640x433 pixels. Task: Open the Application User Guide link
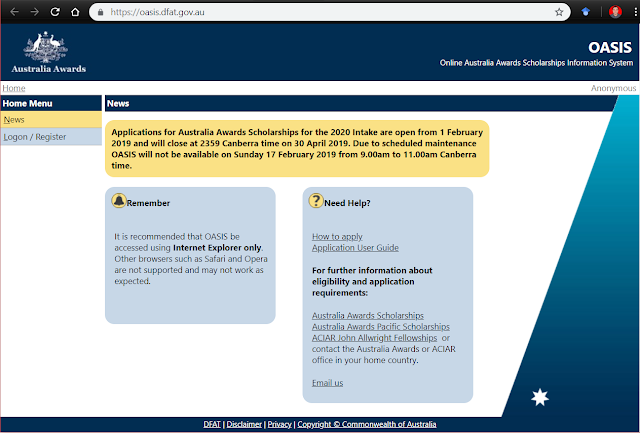[355, 248]
